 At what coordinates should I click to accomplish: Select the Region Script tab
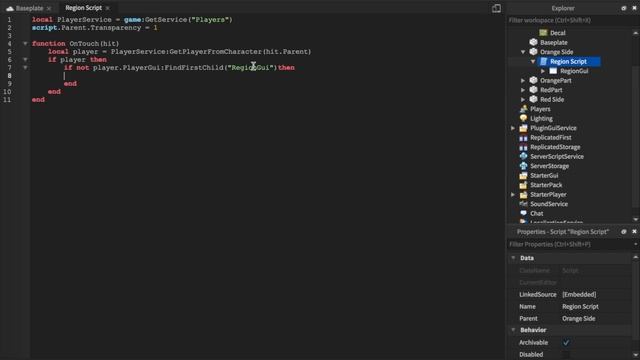pyautogui.click(x=84, y=8)
